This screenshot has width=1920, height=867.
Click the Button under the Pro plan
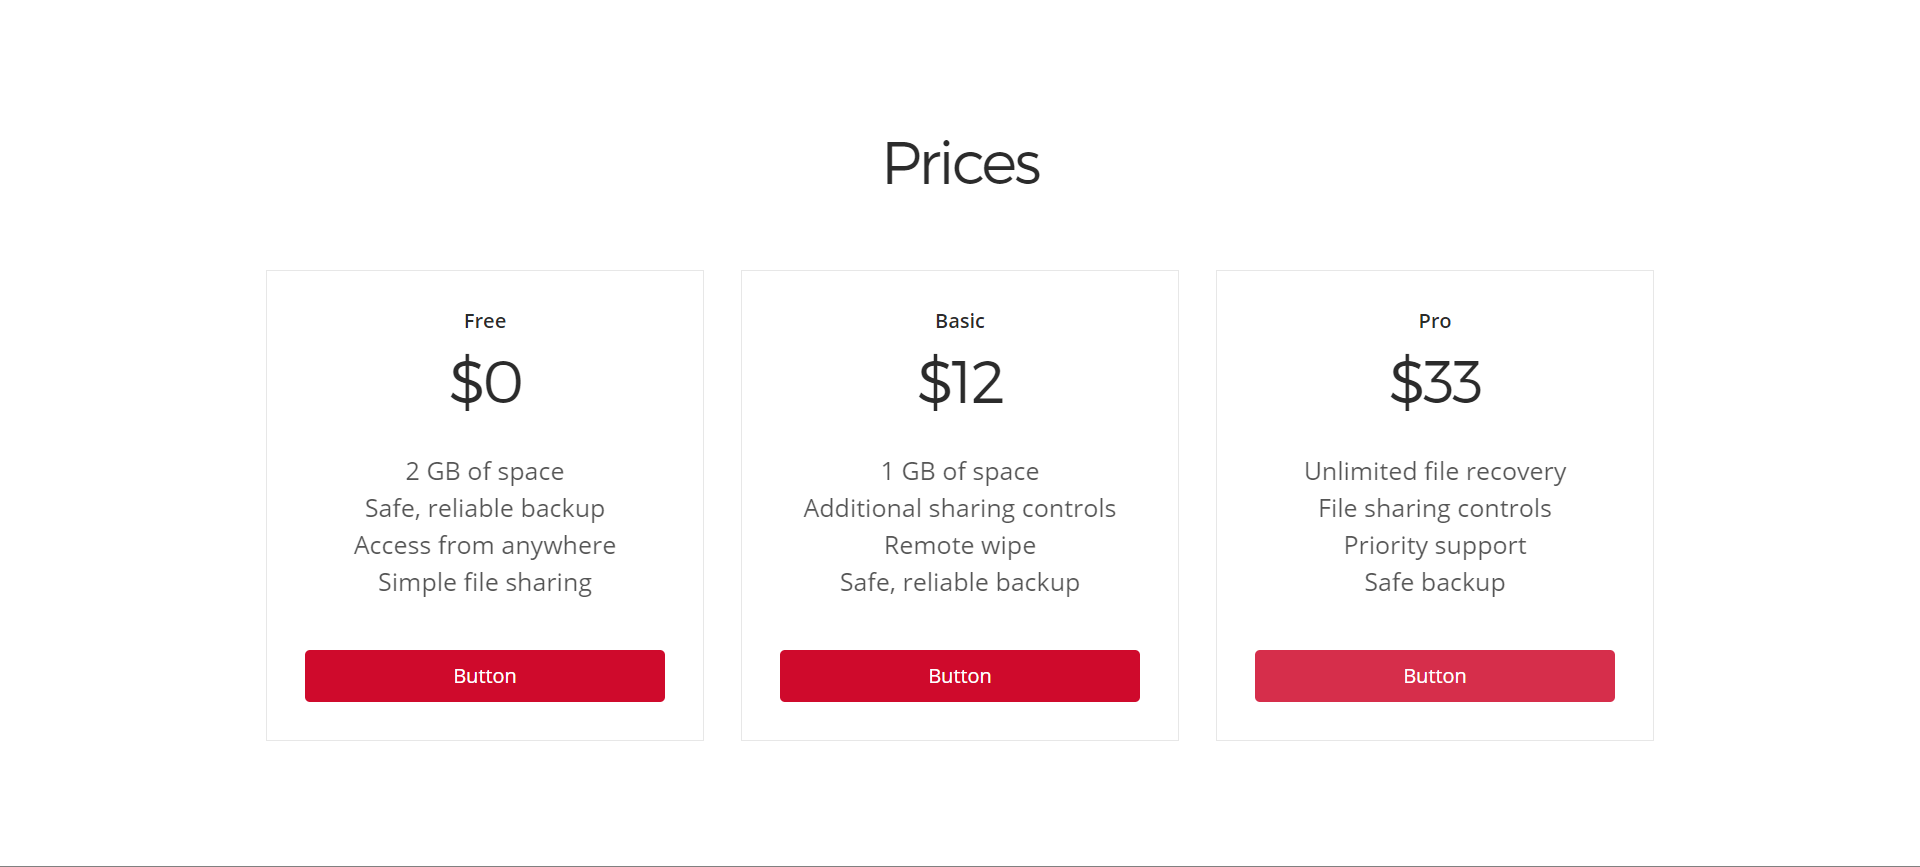(x=1435, y=676)
